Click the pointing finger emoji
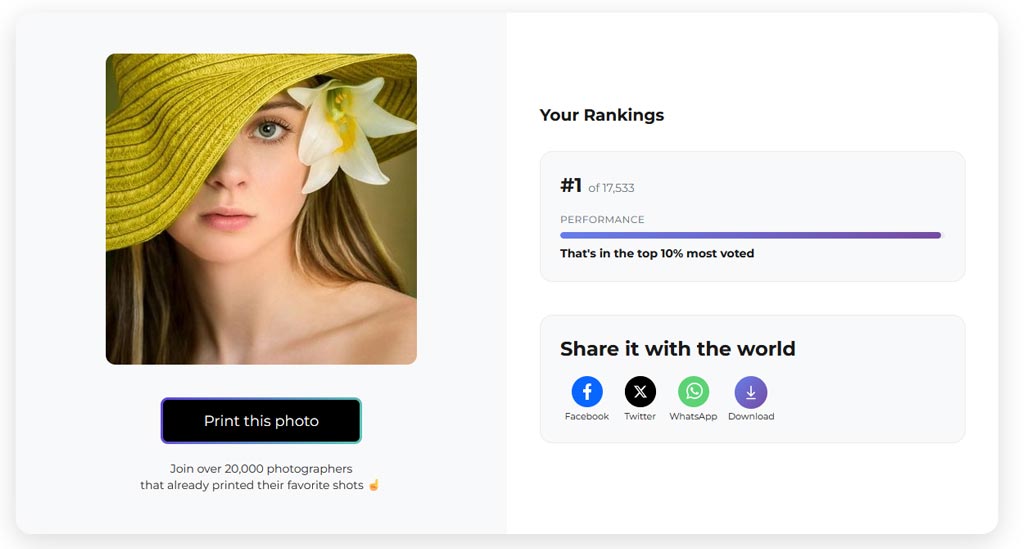 click(374, 486)
